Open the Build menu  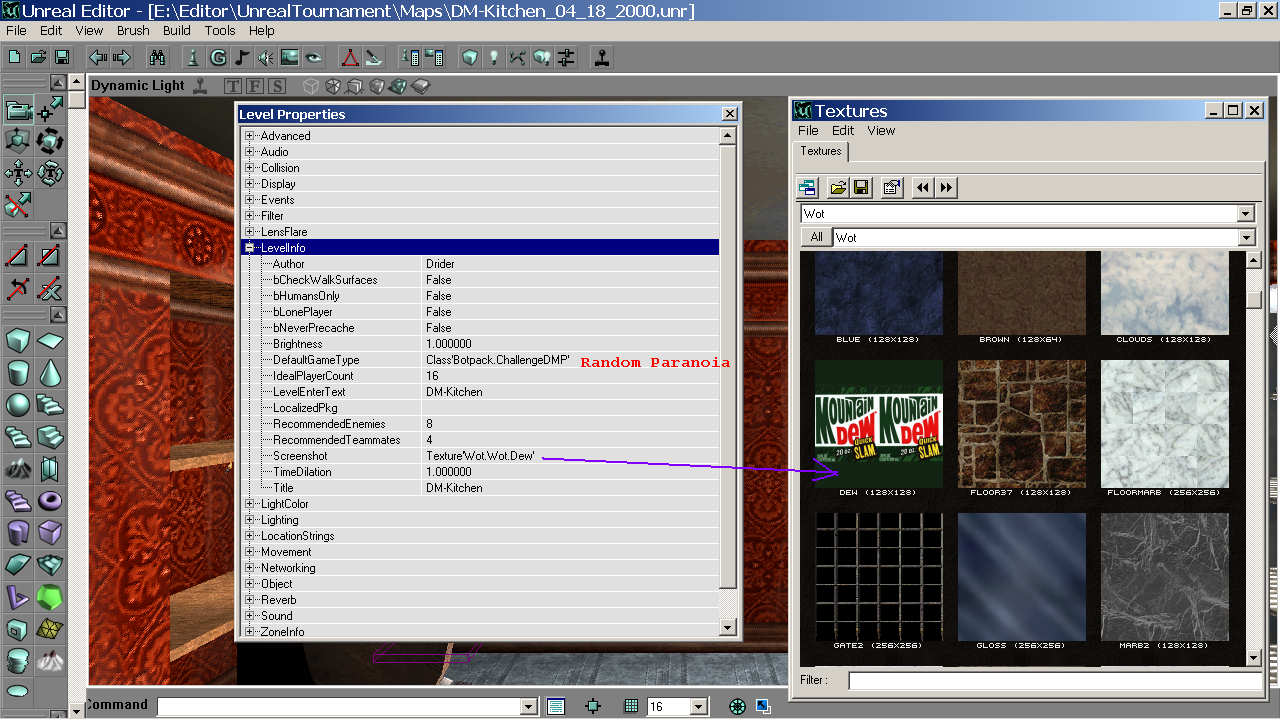(177, 31)
